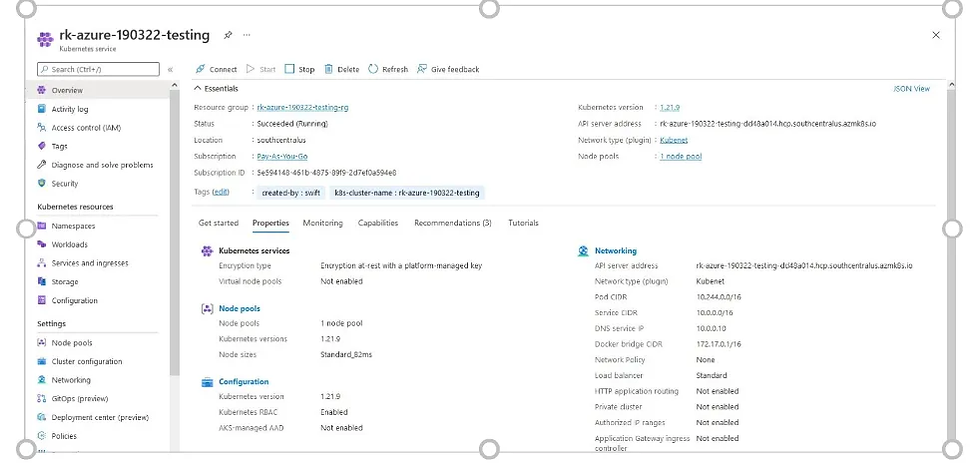Open Give feedback
The width and height of the screenshot is (980, 468).
pos(448,69)
